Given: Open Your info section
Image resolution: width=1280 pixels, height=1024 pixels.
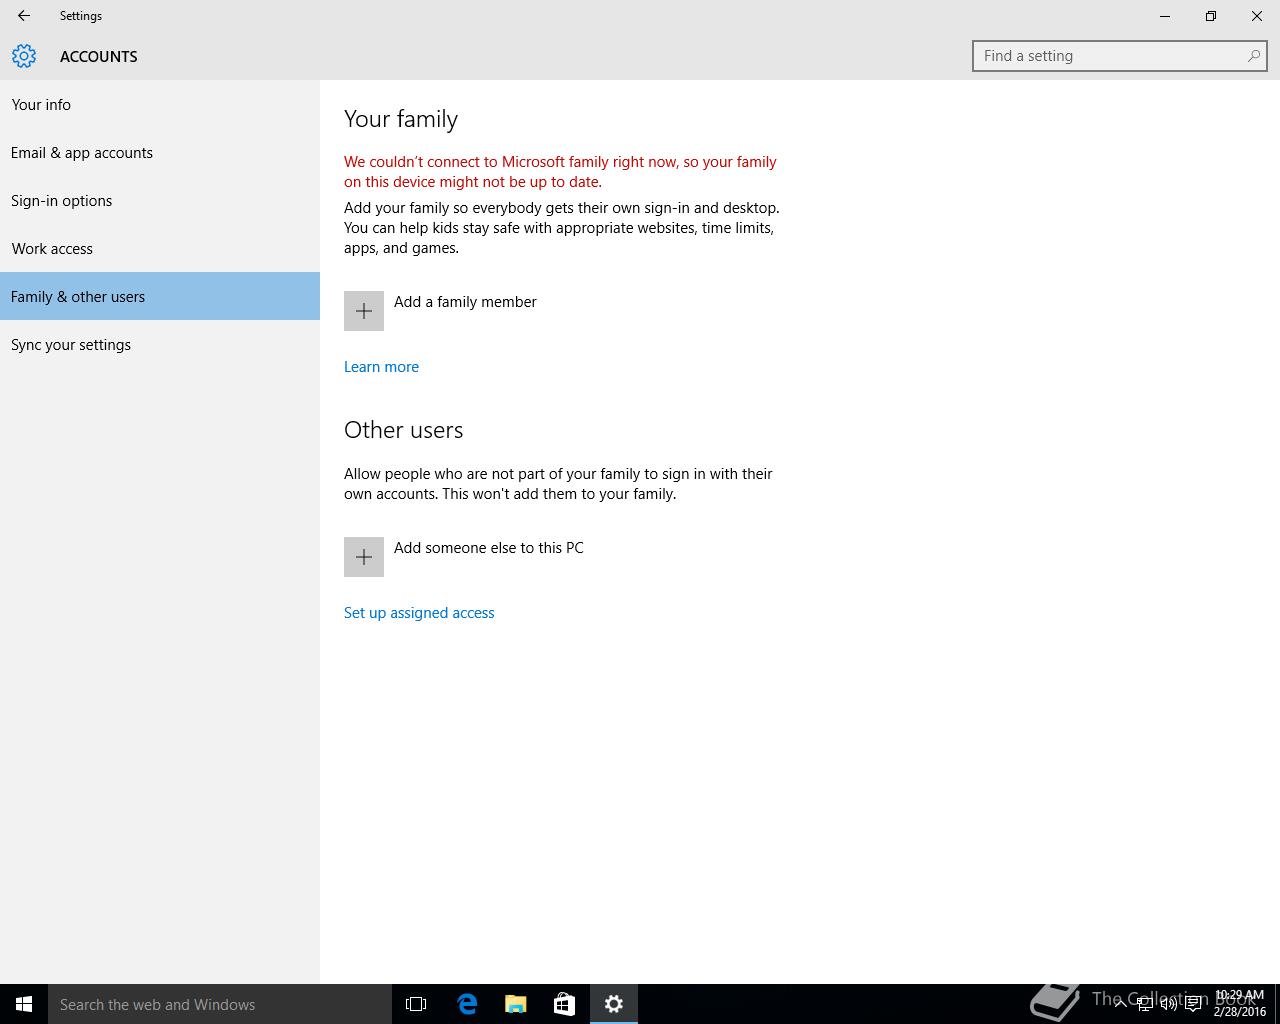Looking at the screenshot, I should coord(160,104).
